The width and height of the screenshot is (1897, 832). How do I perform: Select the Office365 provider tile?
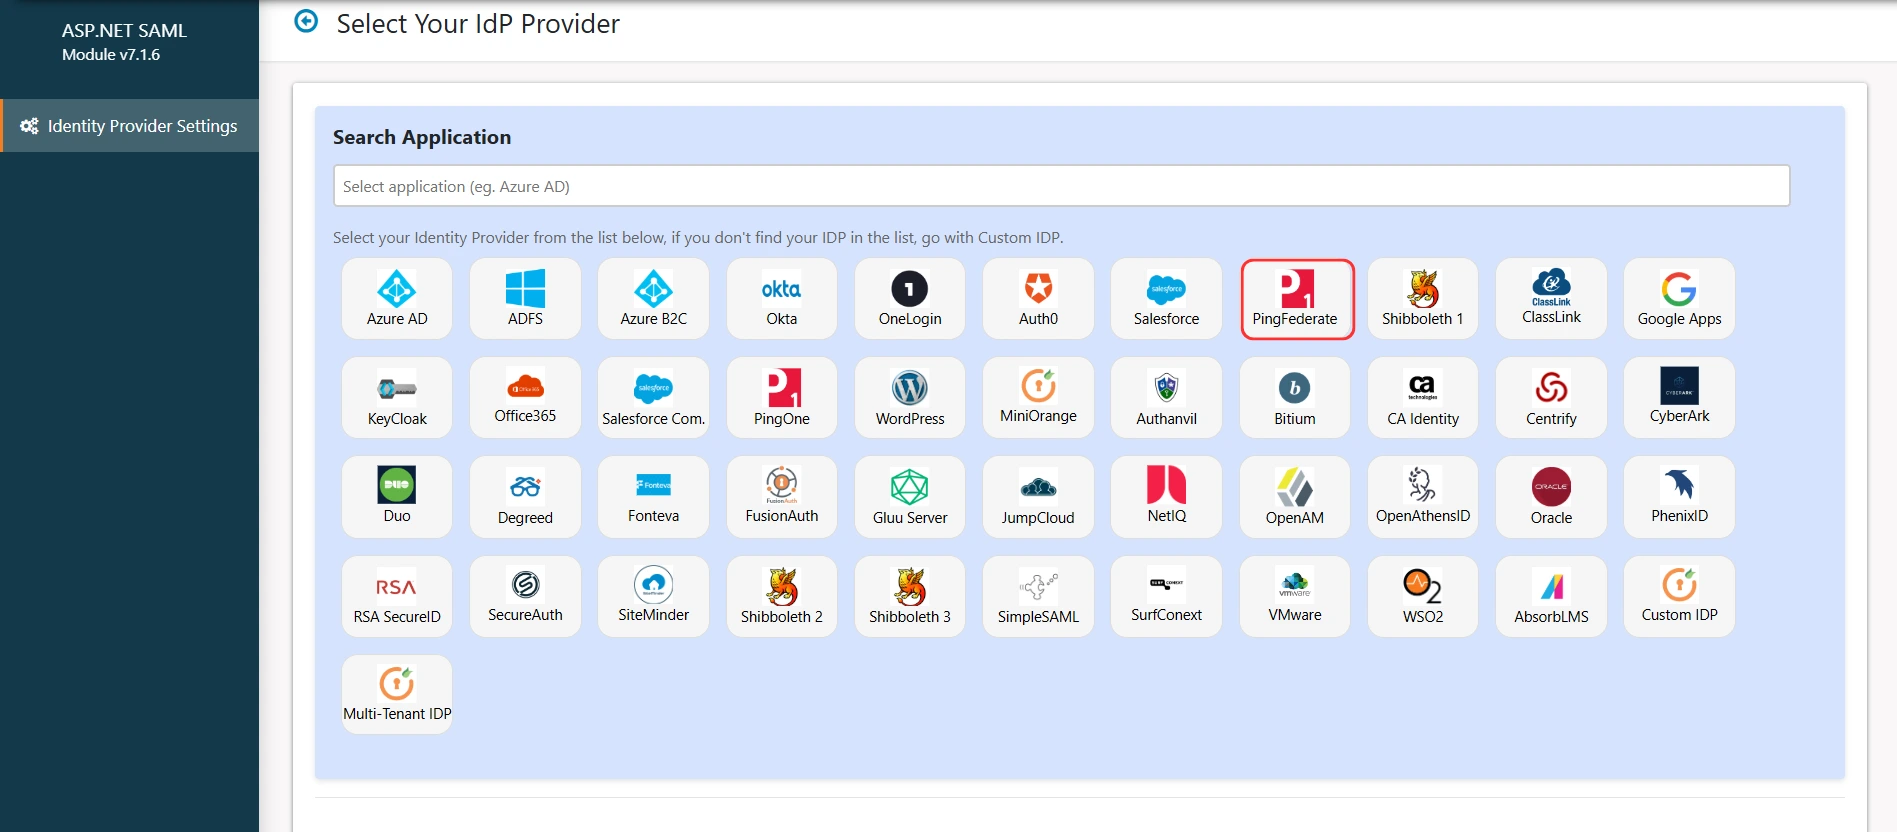click(525, 398)
